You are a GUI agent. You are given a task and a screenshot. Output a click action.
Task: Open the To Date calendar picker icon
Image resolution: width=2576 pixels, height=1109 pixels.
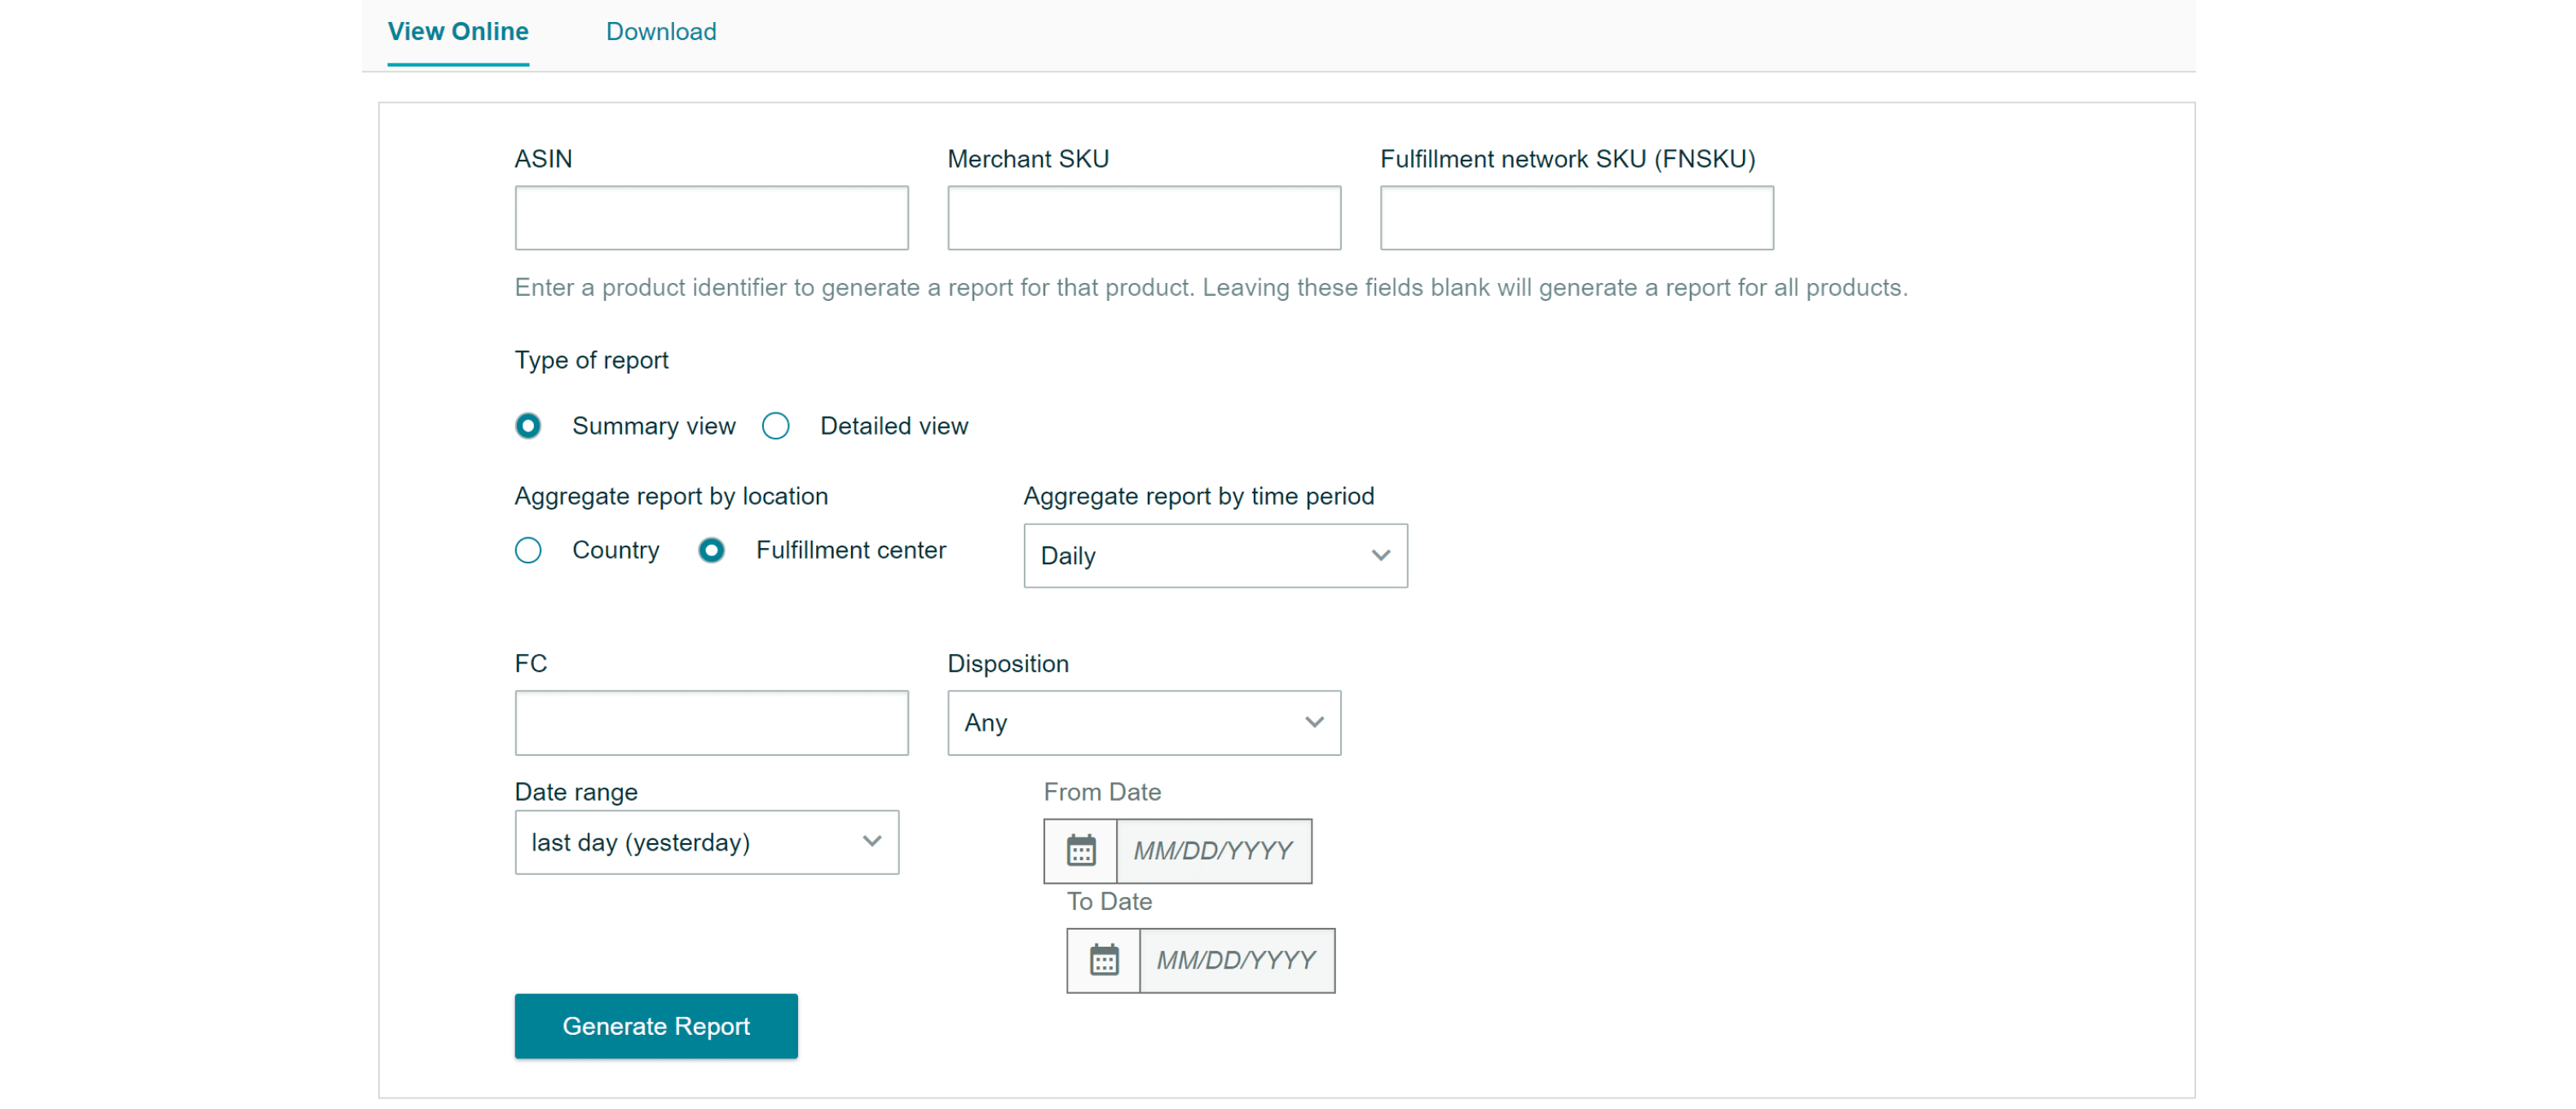coord(1103,961)
